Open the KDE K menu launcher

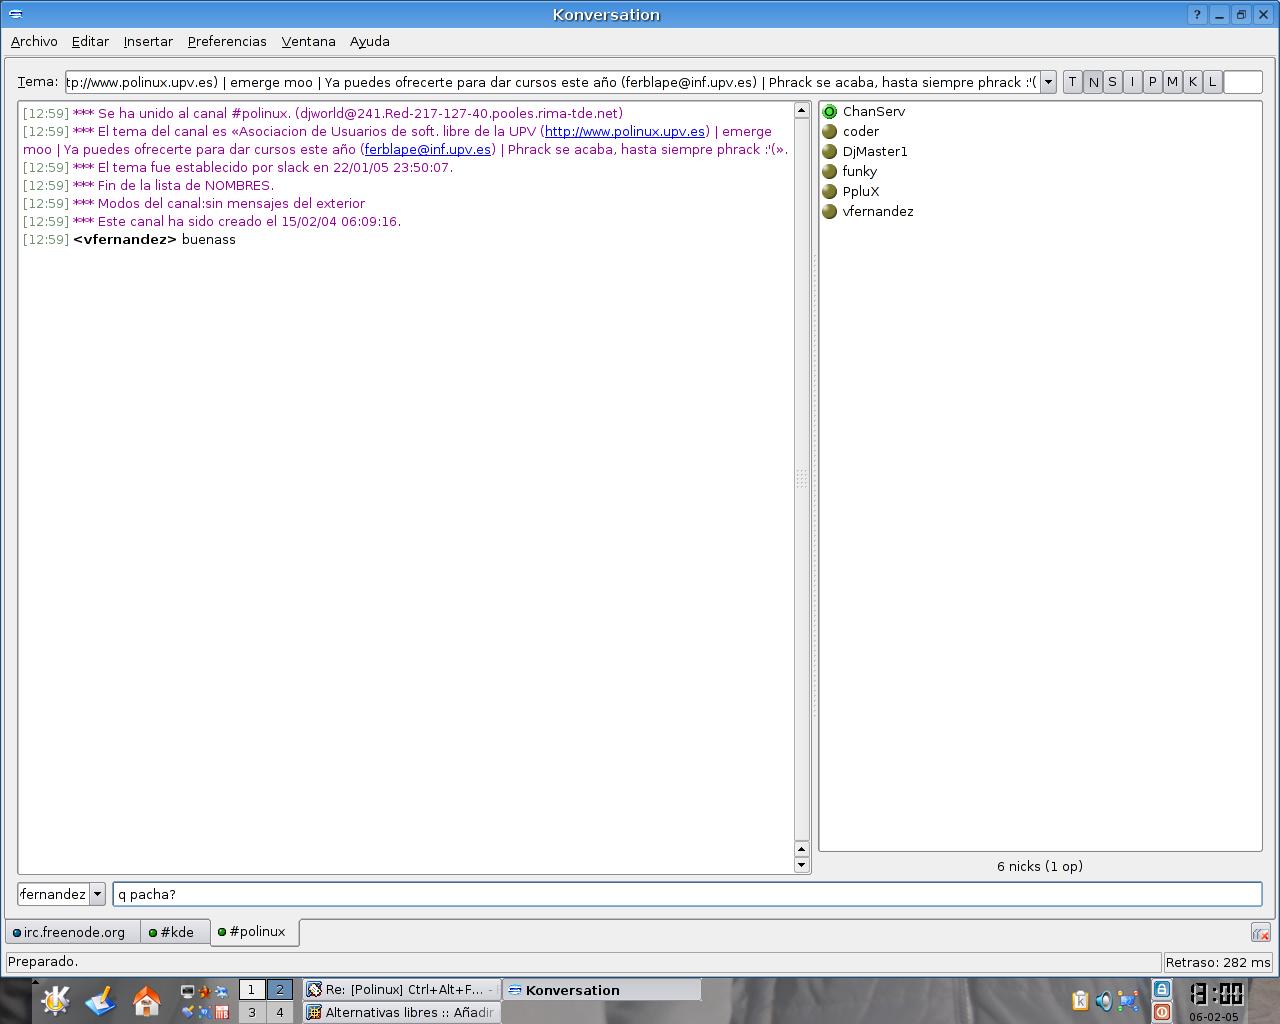55,1001
